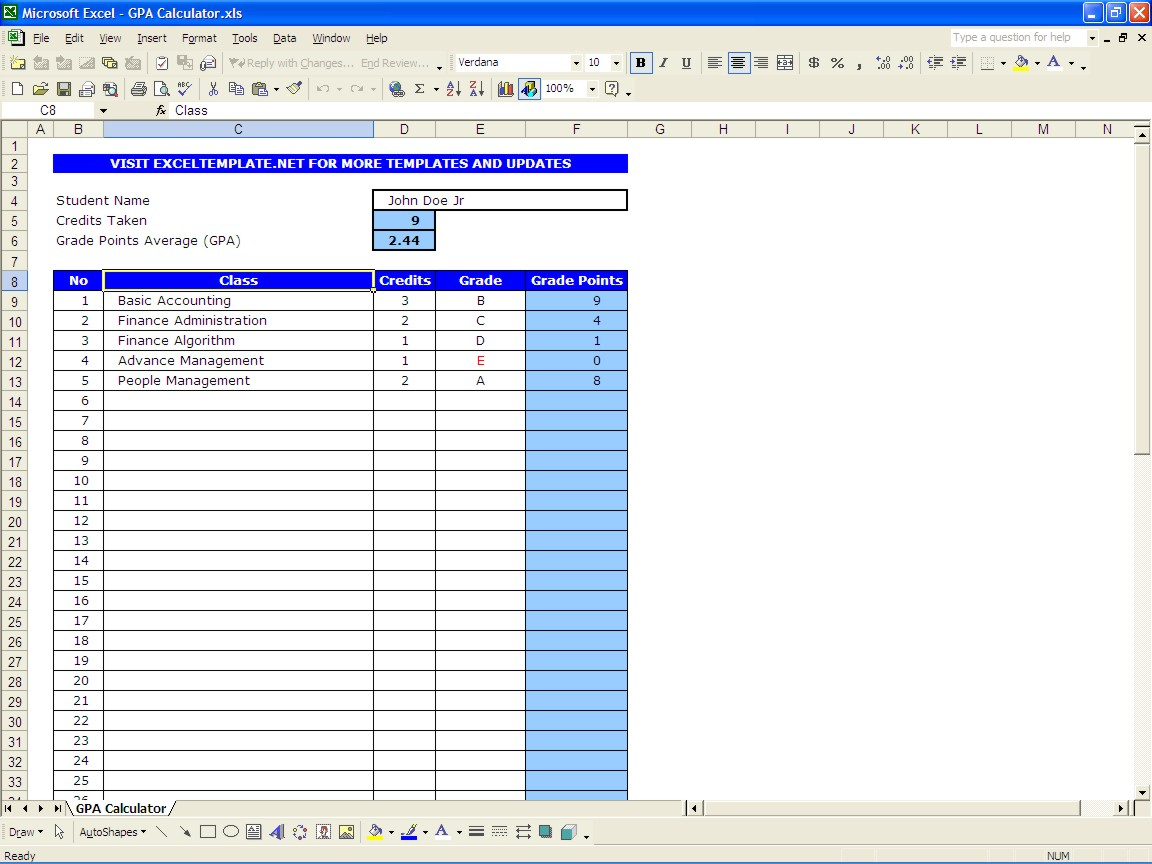
Task: Toggle Bold formatting button
Action: coord(640,63)
